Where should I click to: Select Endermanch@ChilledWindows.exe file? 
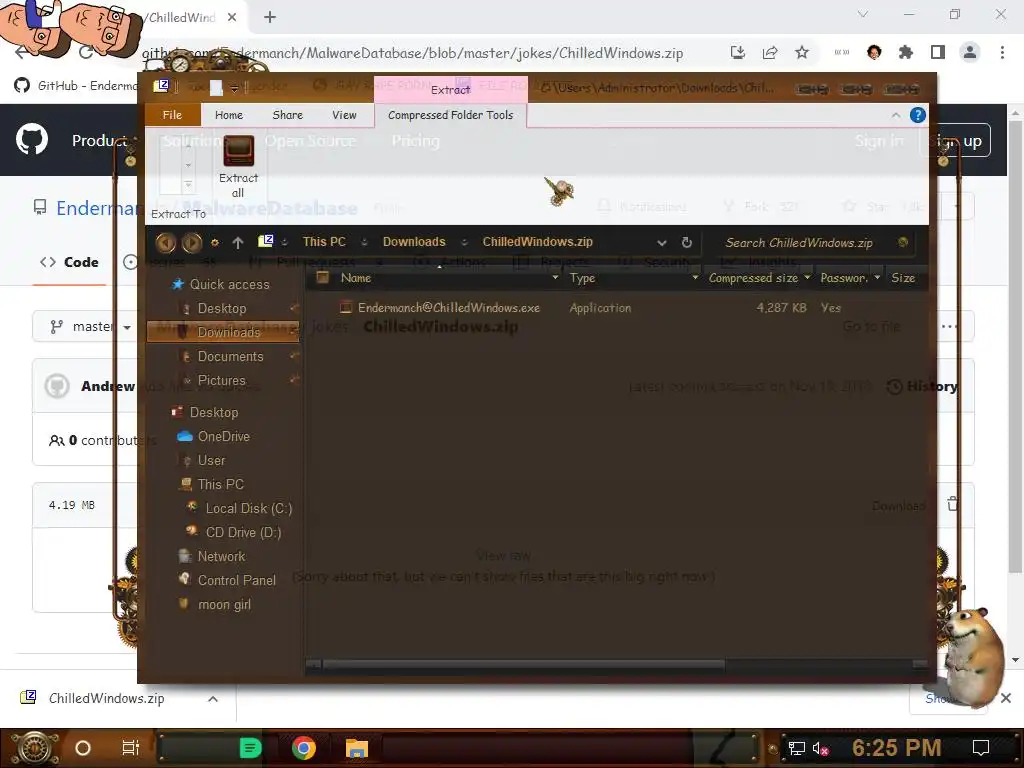[449, 308]
